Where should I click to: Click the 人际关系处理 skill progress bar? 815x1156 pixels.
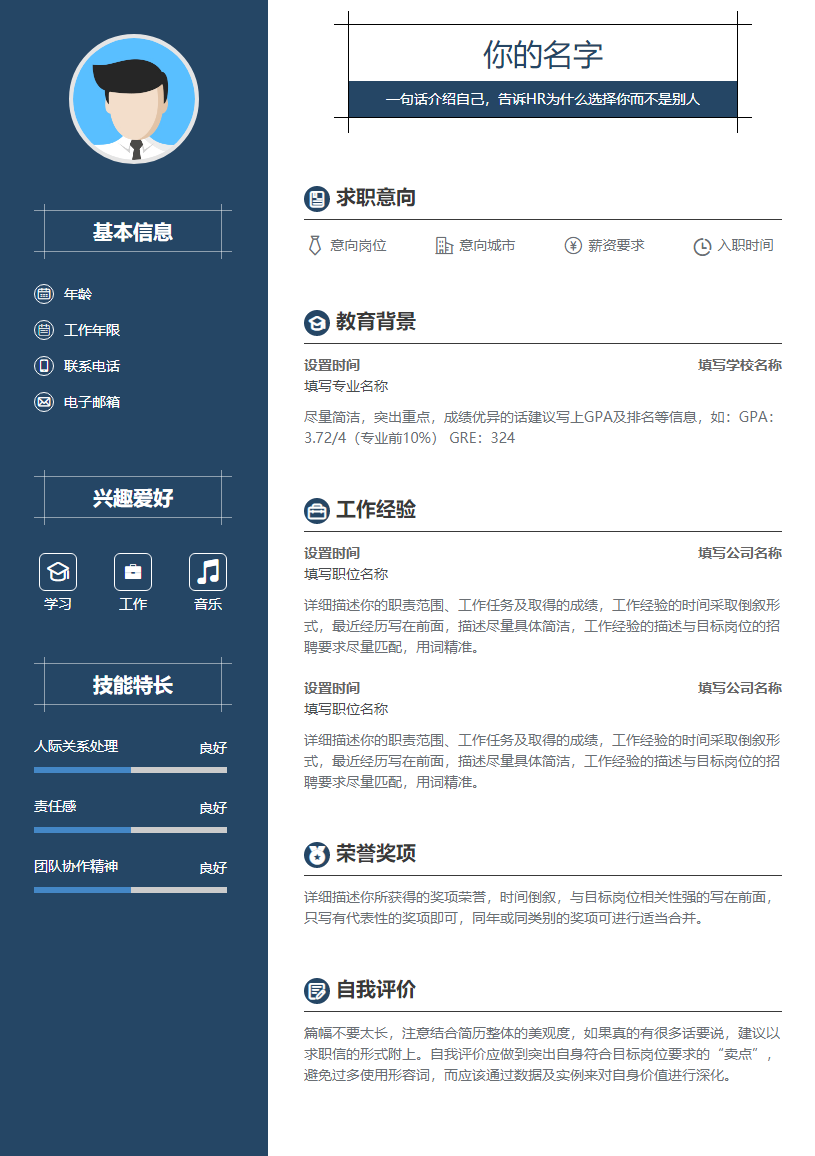131,770
